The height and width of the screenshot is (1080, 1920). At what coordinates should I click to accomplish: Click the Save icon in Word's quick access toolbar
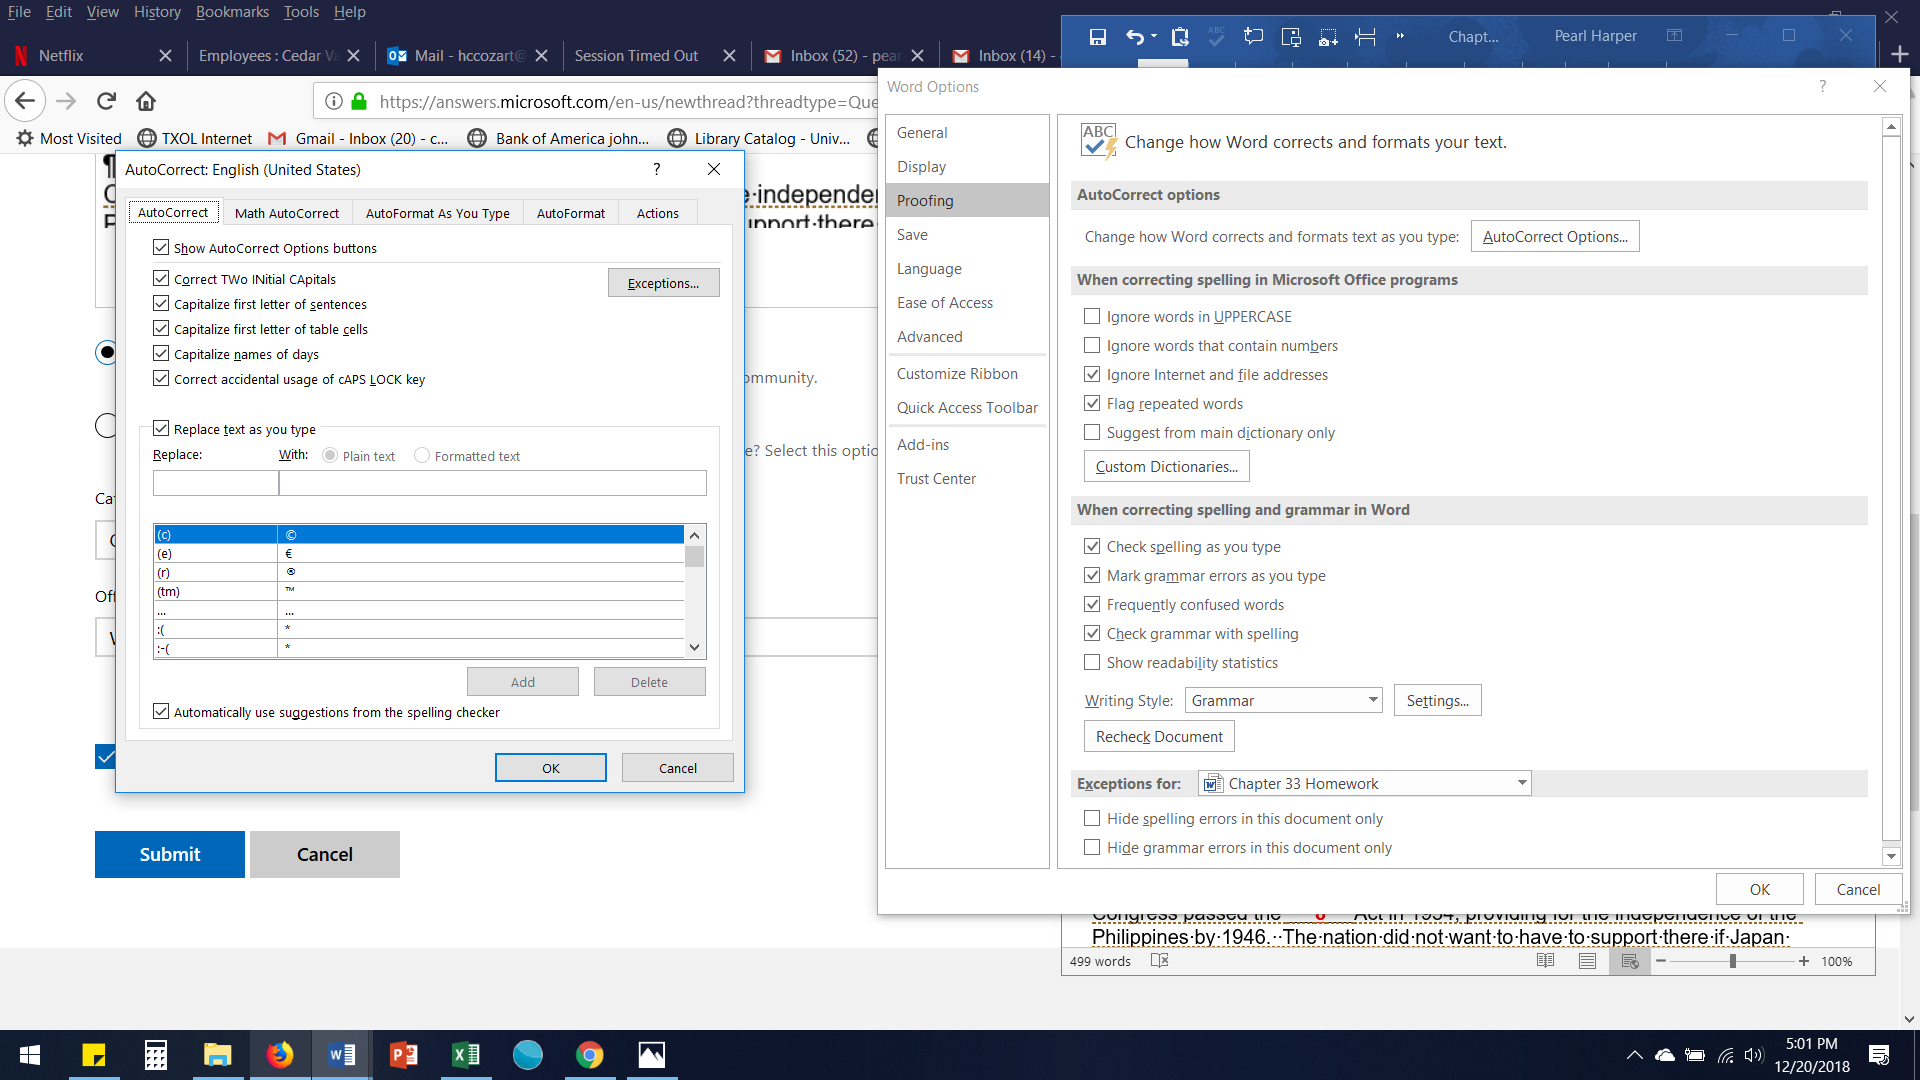click(x=1097, y=37)
